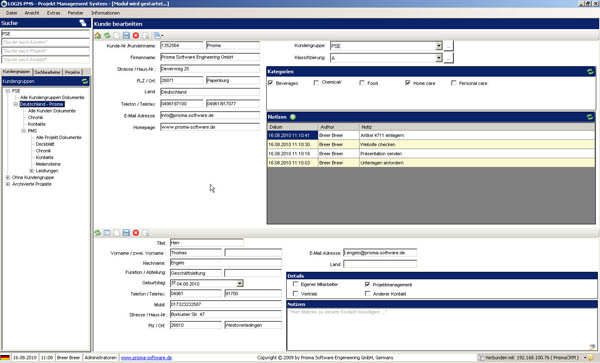Open the Kundengruppe dropdown arrow
Image resolution: width=600 pixels, height=363 pixels.
coord(439,46)
